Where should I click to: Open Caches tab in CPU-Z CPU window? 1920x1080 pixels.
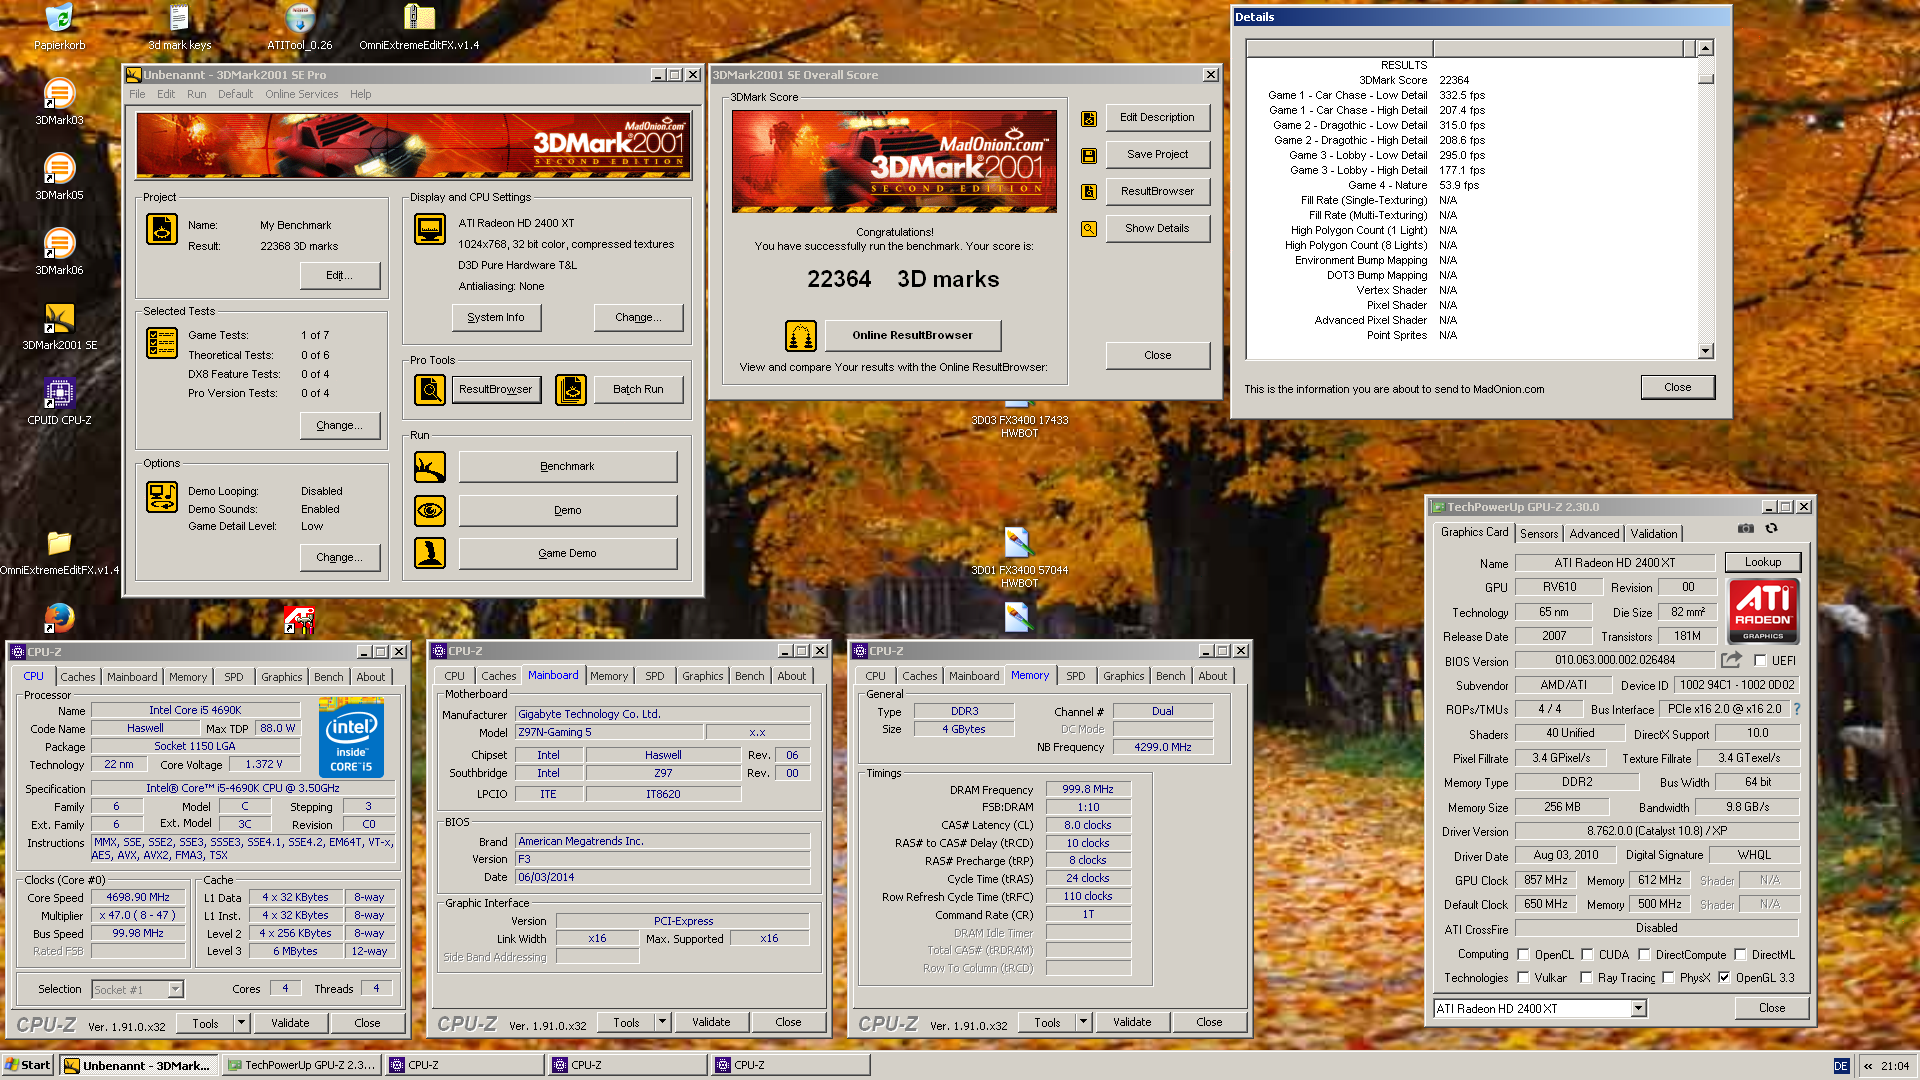click(78, 677)
